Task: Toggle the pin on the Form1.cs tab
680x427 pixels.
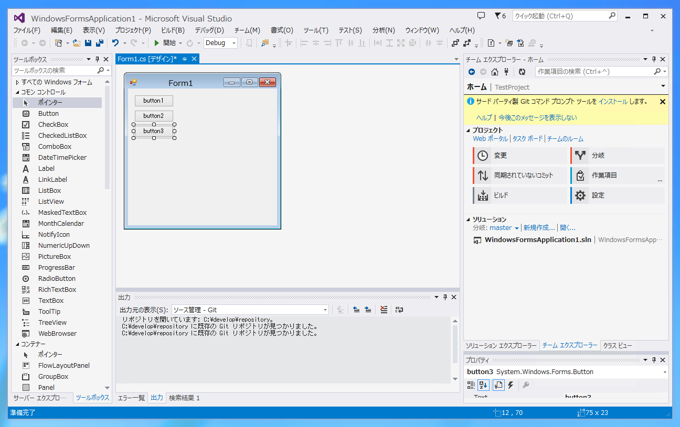Action: 185,59
